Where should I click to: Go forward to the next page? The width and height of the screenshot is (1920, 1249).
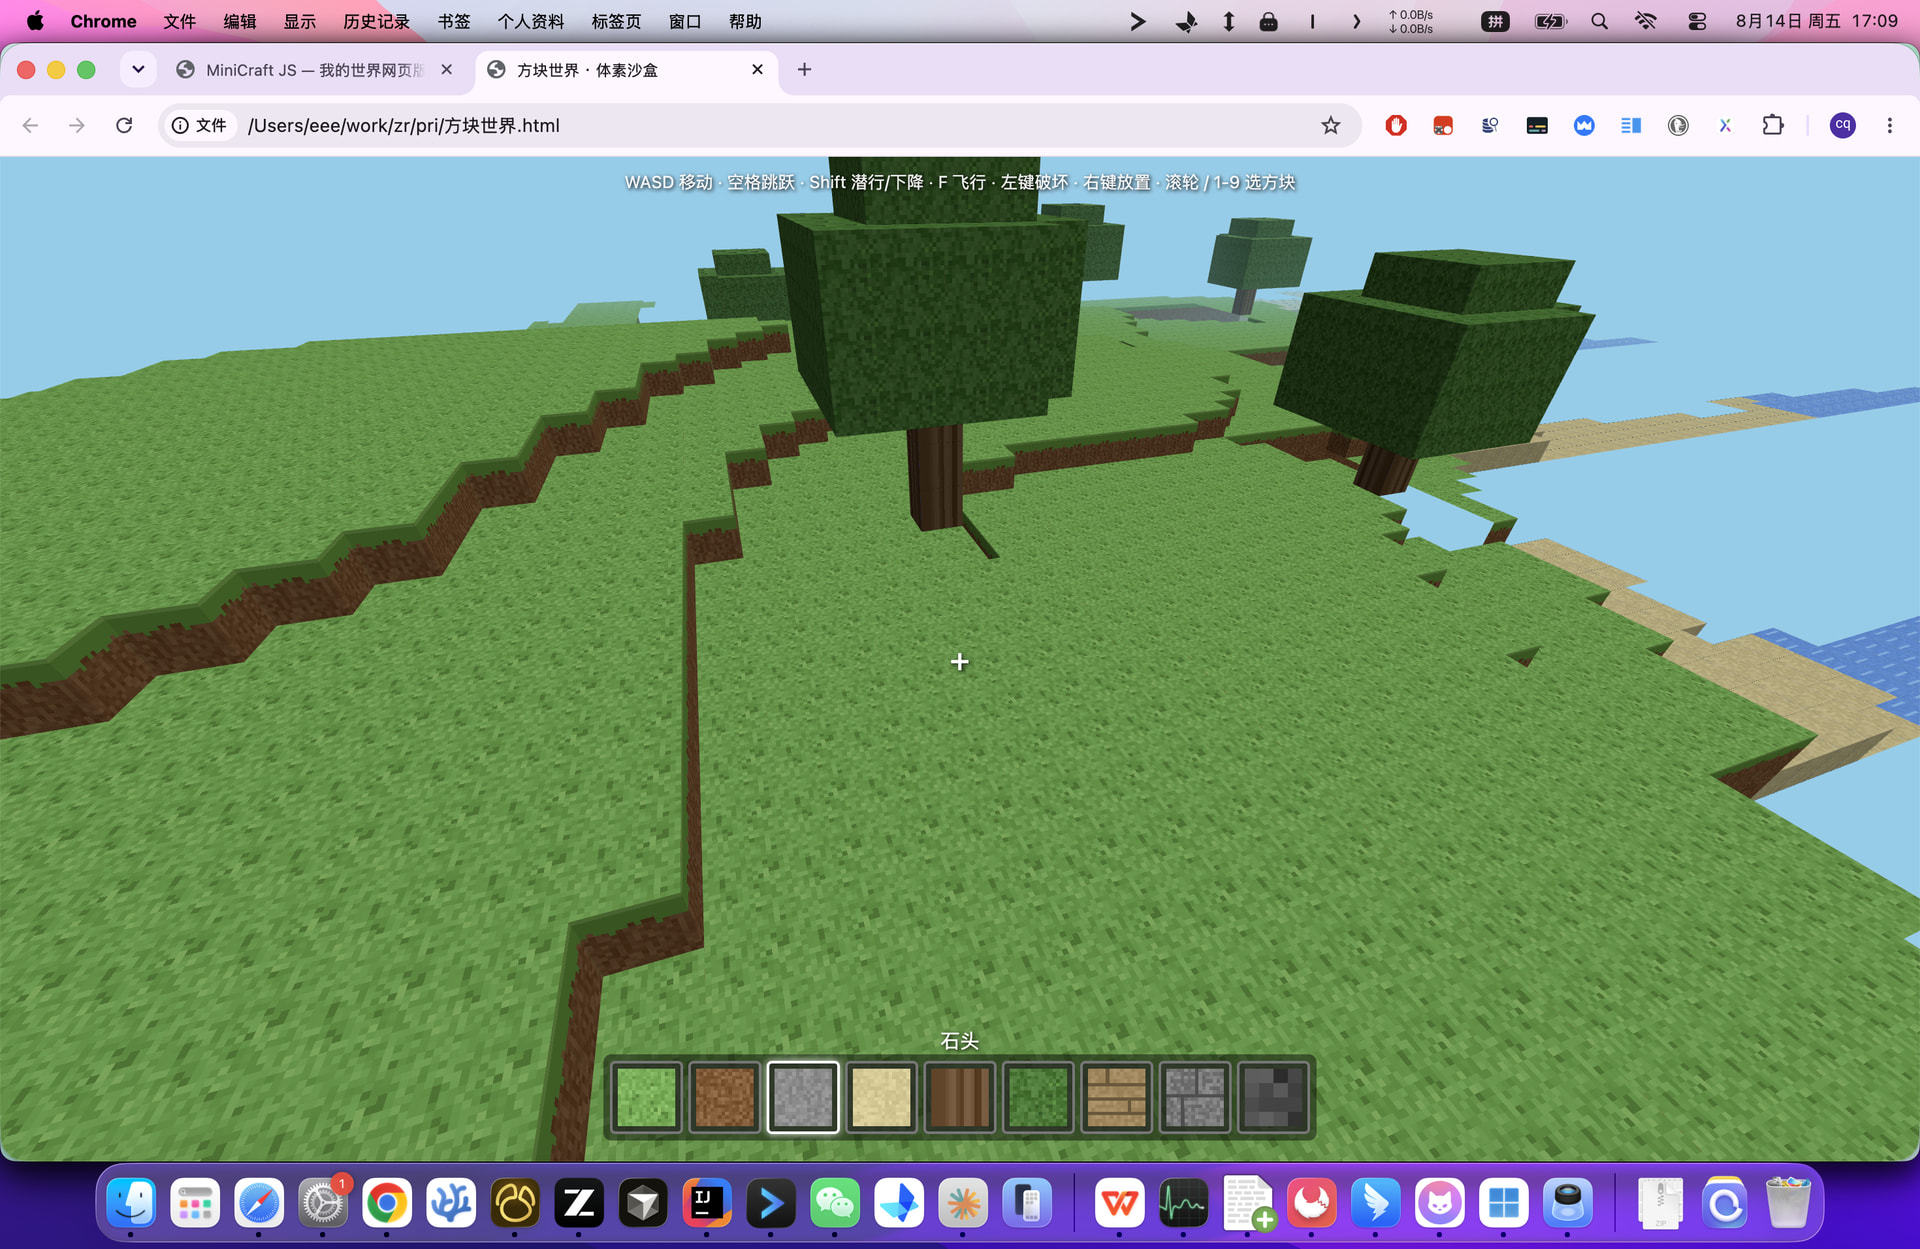click(77, 125)
